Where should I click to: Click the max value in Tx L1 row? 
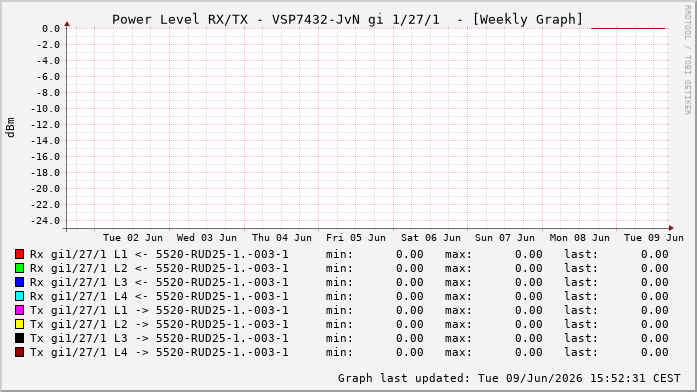click(529, 311)
